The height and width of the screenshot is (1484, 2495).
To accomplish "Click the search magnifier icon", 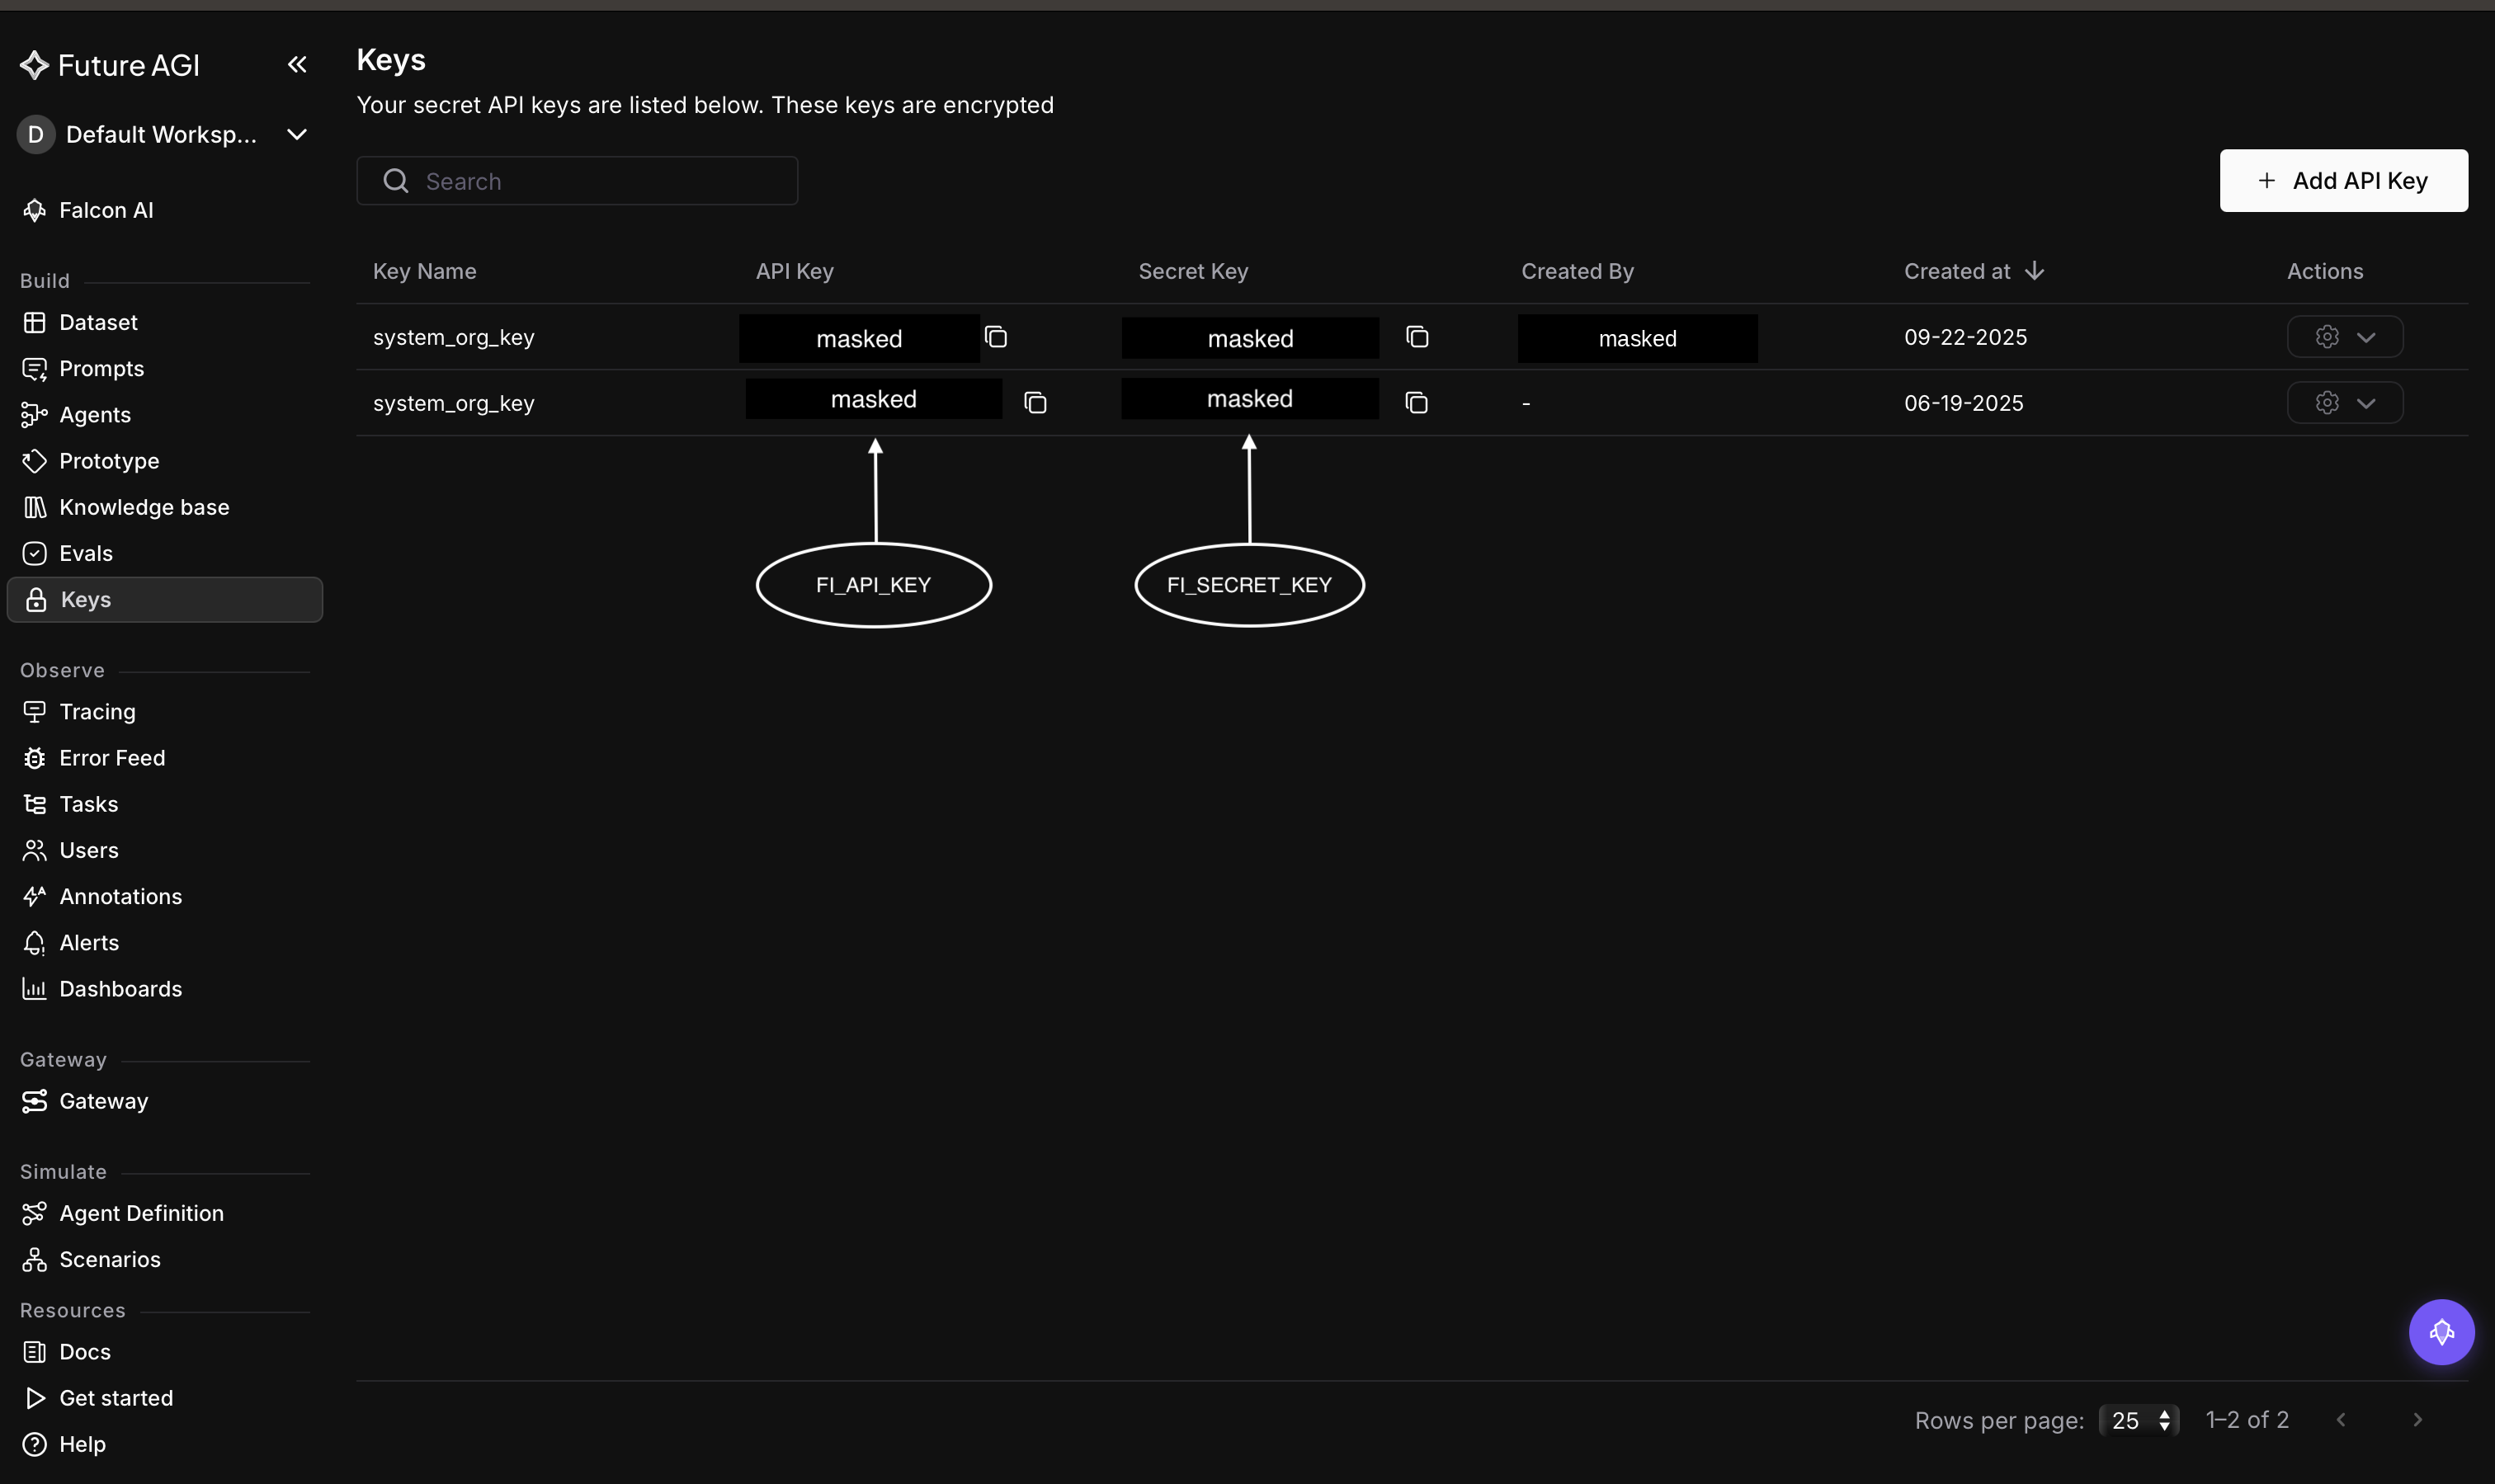I will click(396, 181).
